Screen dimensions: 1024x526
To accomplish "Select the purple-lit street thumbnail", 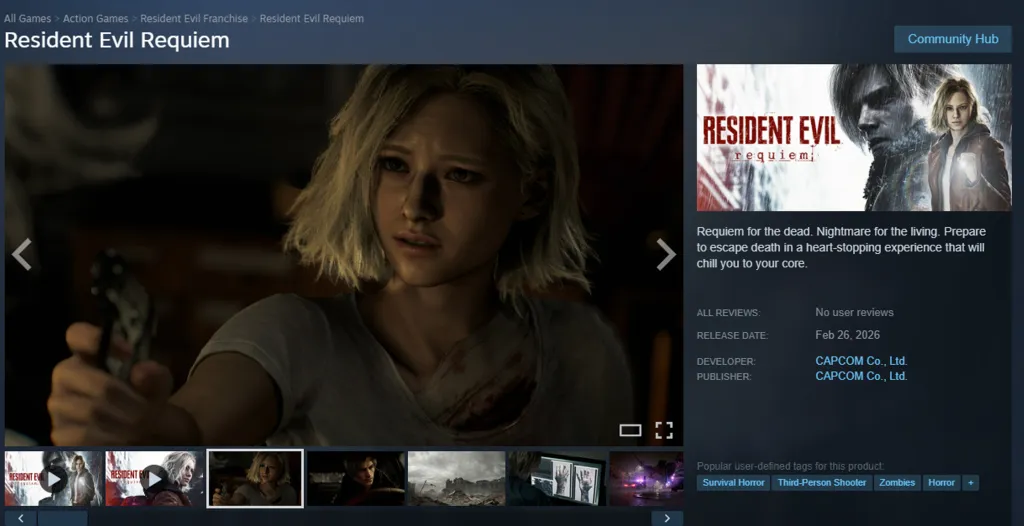I will click(x=647, y=478).
